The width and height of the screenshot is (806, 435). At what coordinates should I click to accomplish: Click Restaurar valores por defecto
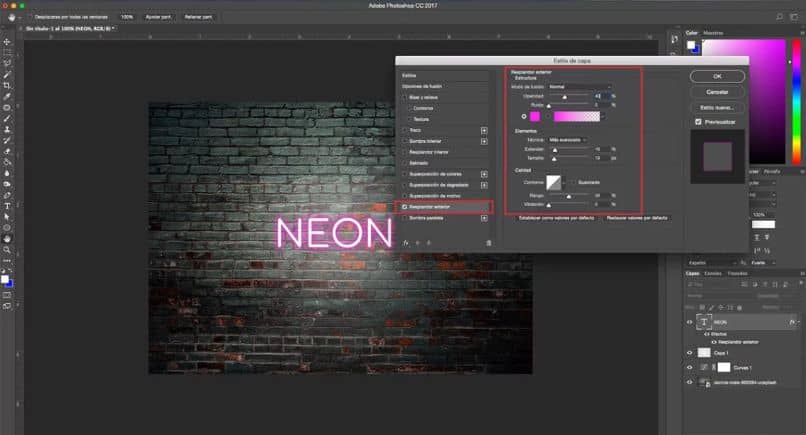tap(637, 218)
